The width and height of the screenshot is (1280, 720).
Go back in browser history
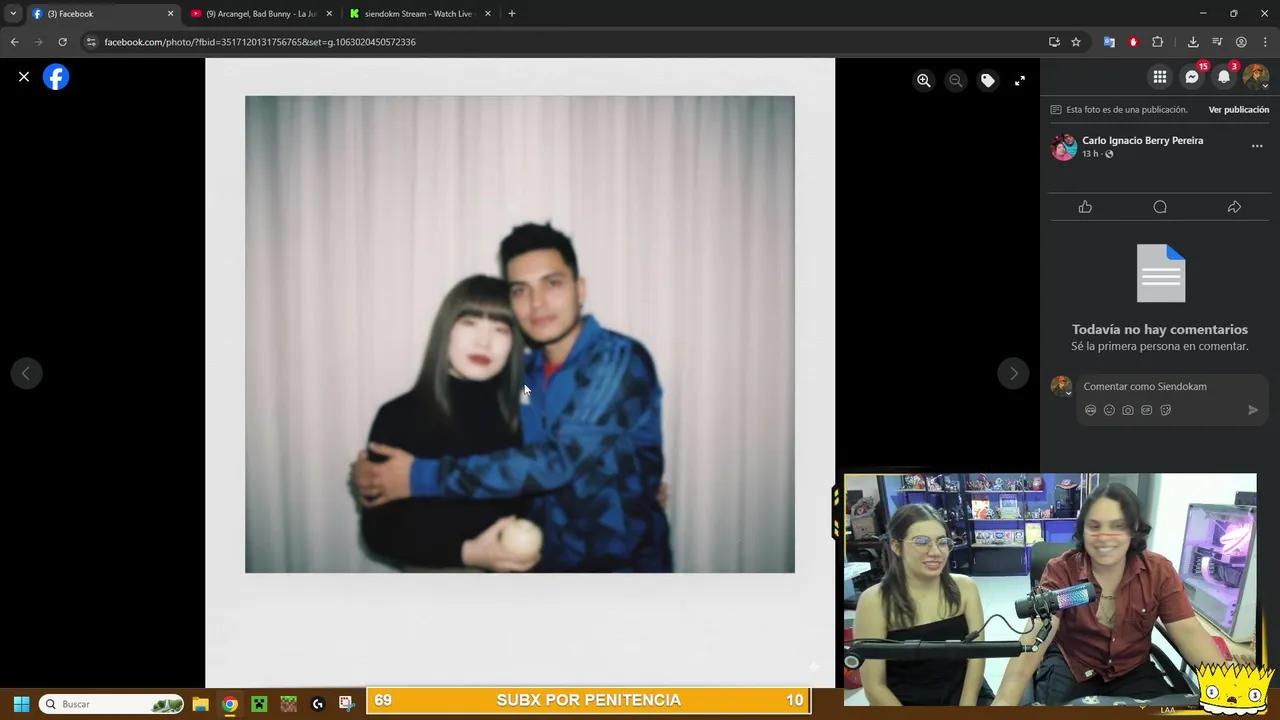(14, 42)
